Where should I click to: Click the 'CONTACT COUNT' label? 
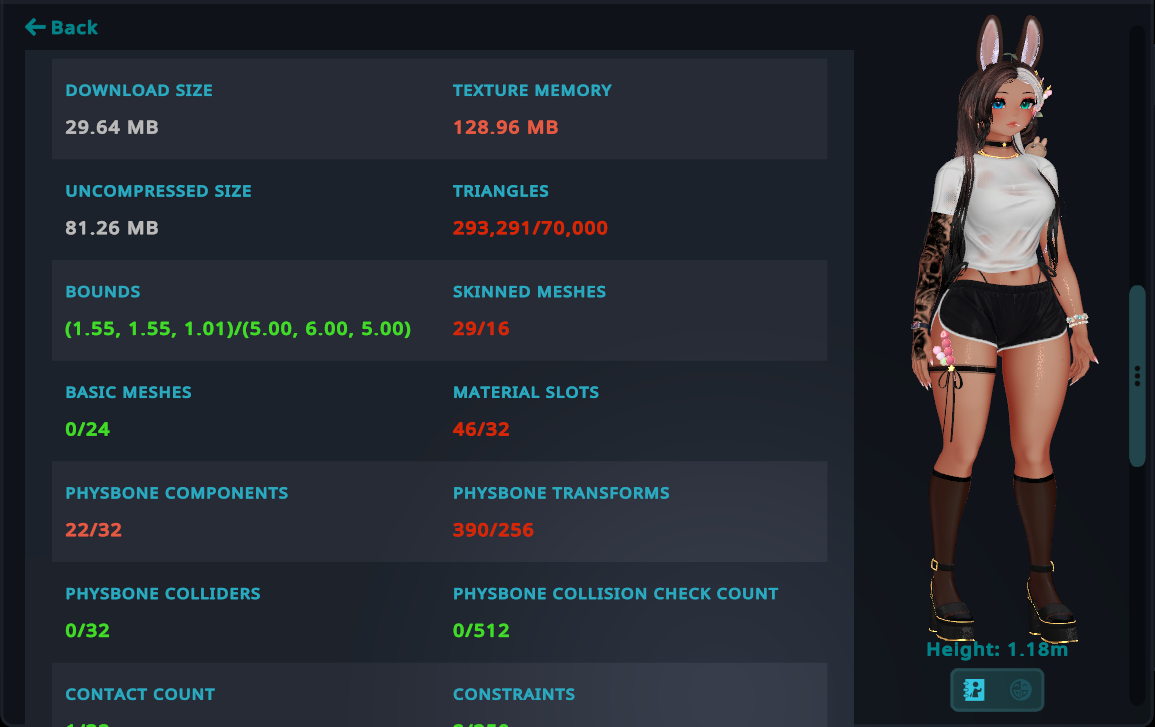140,695
